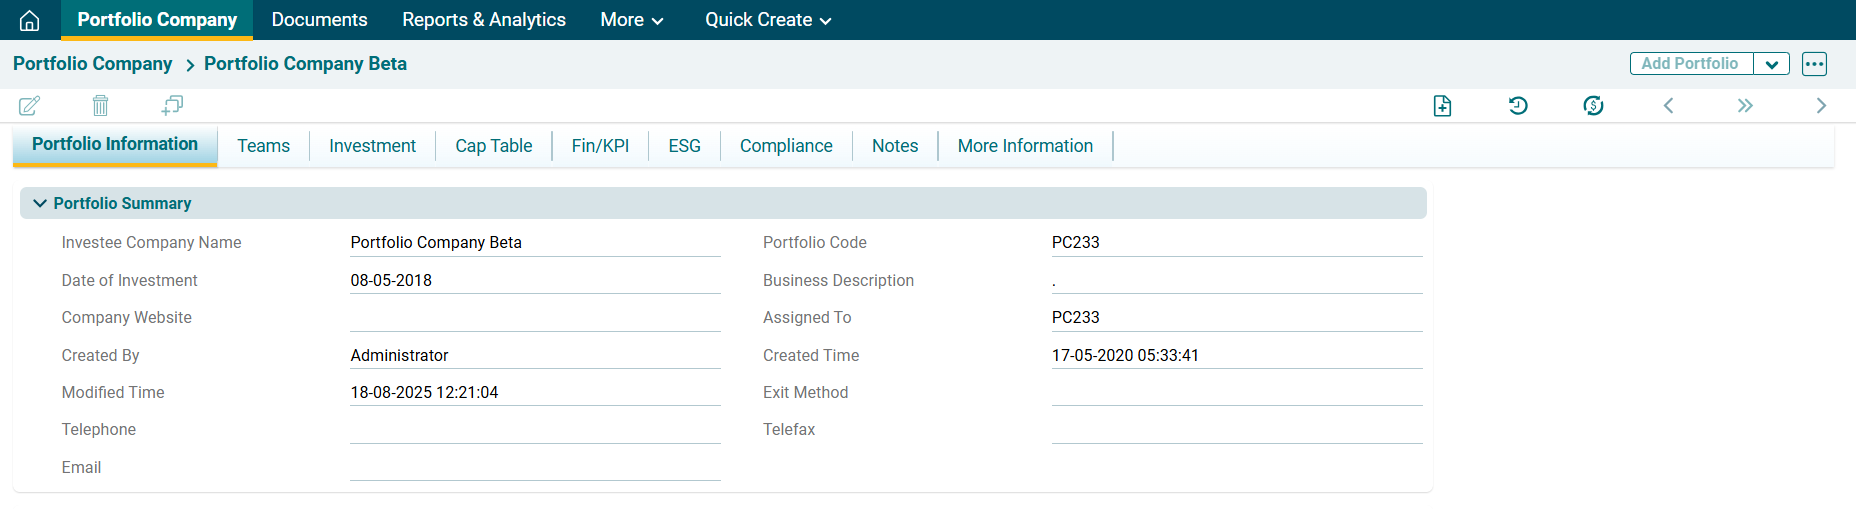Click the duplicate record icon
The height and width of the screenshot is (509, 1856).
(172, 105)
